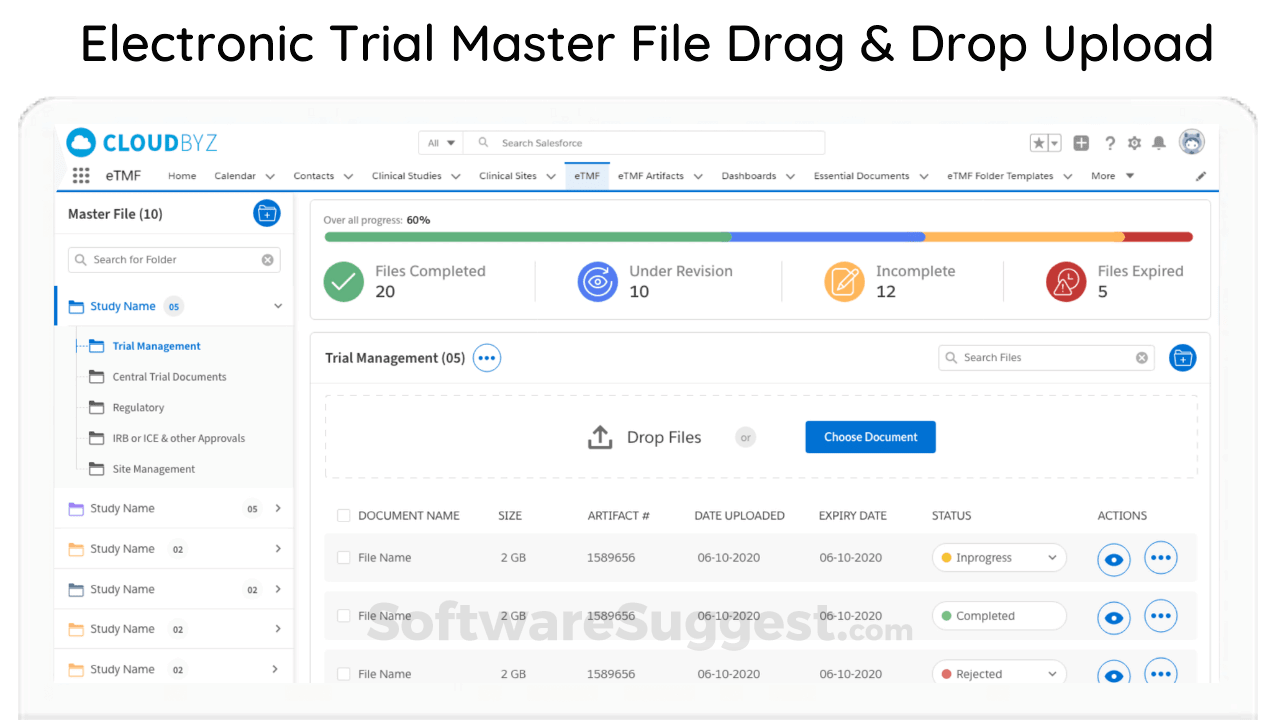Select the red Files Expired icon
Viewport: 1280px width, 720px height.
(x=1066, y=281)
